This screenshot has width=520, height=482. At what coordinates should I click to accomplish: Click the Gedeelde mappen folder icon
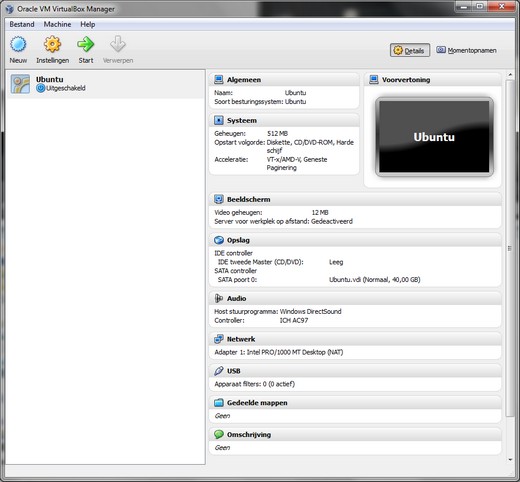[x=219, y=403]
